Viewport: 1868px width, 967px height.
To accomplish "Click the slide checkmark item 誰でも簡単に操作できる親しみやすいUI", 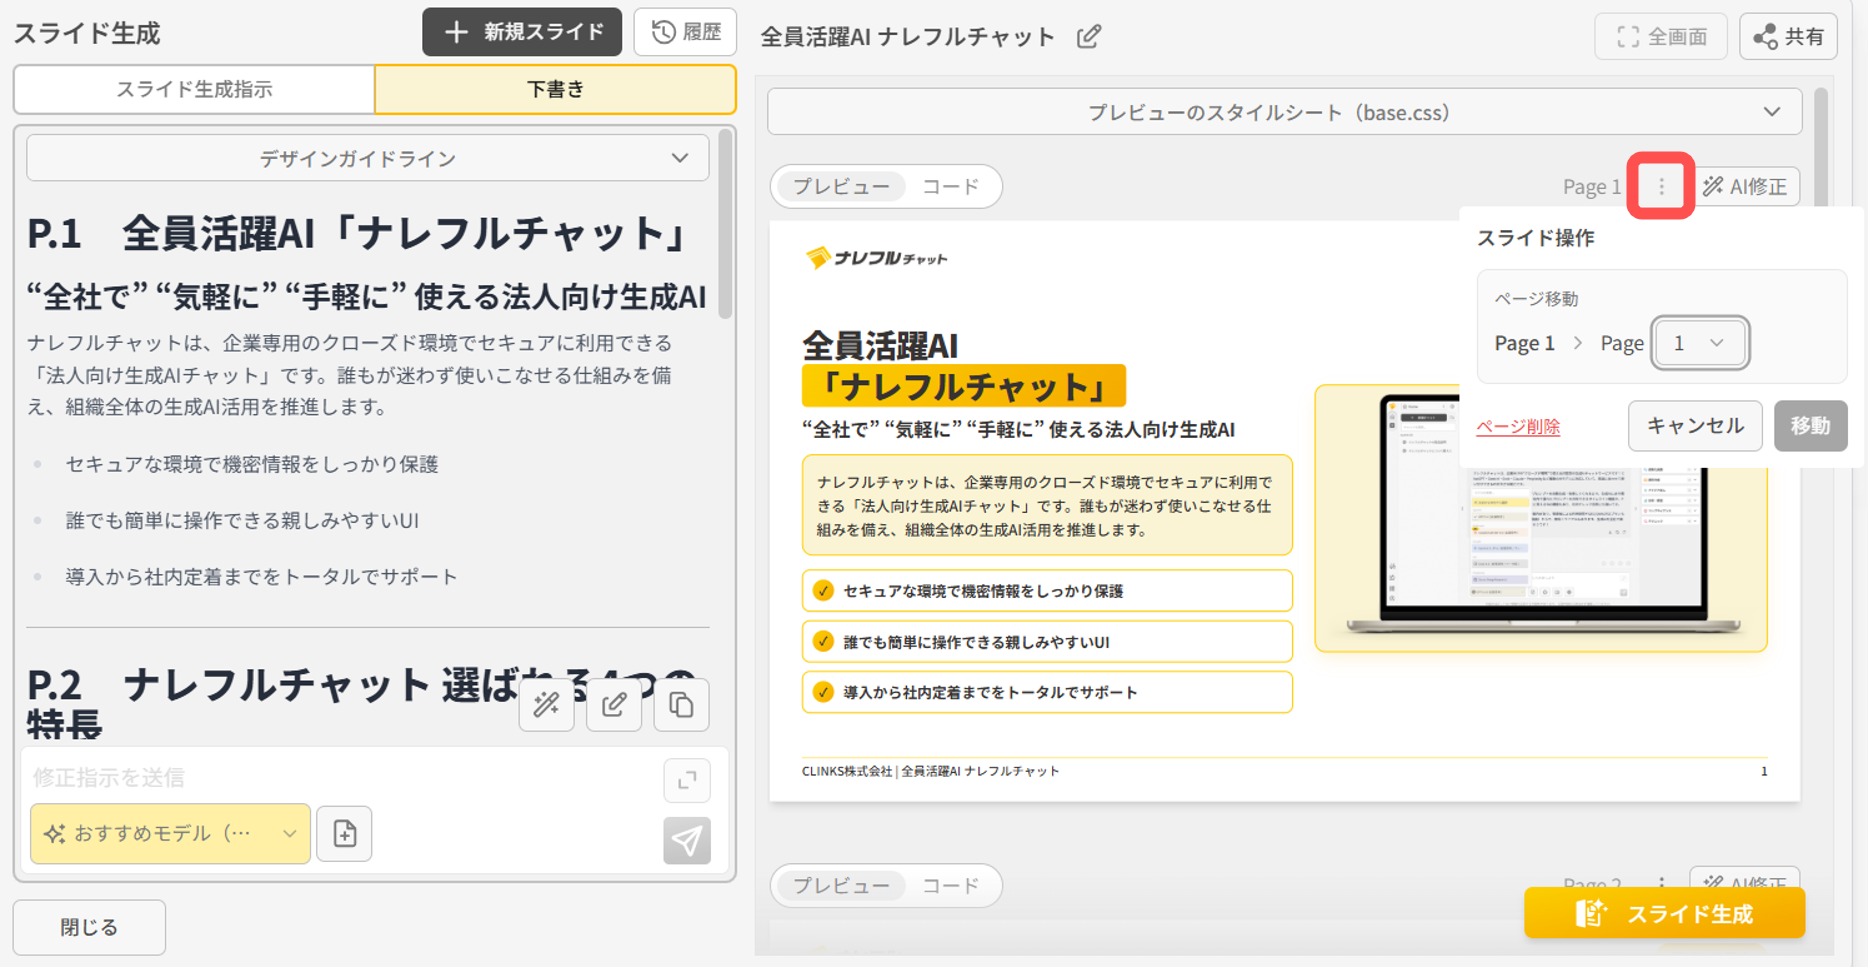I will 1047,641.
